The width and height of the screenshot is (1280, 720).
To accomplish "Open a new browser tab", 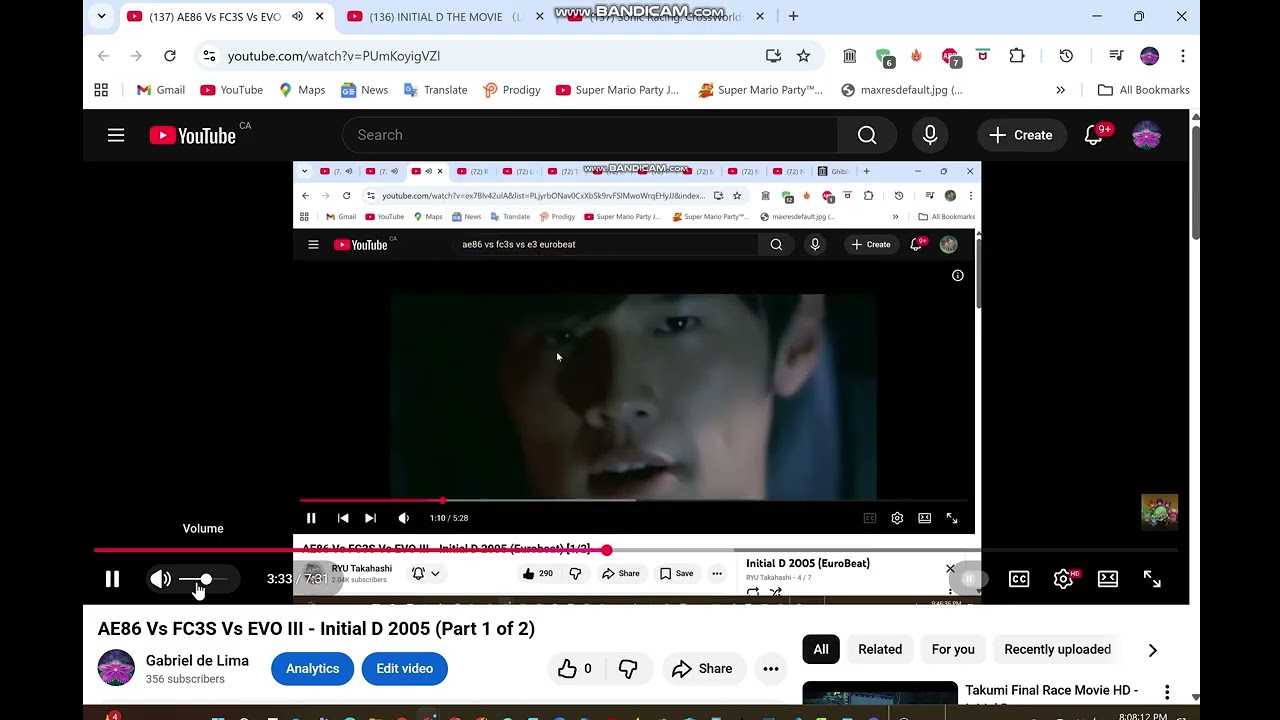I will point(793,17).
